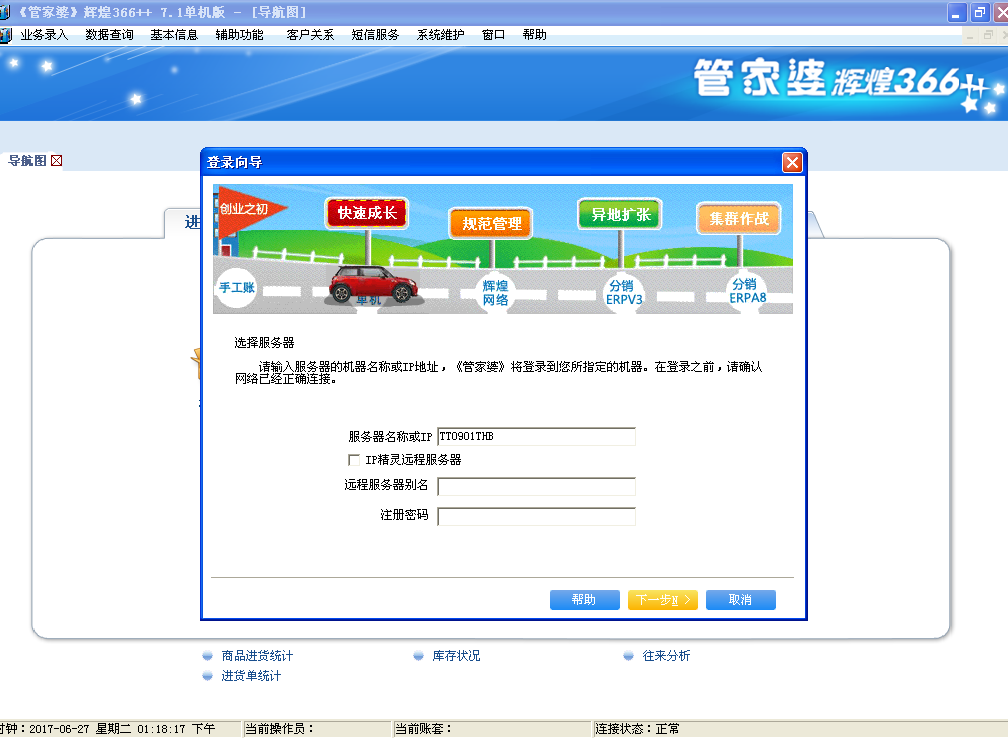Enable the IP精灵远程服务器 checkbox
Screen dimensions: 1008x738
354,460
